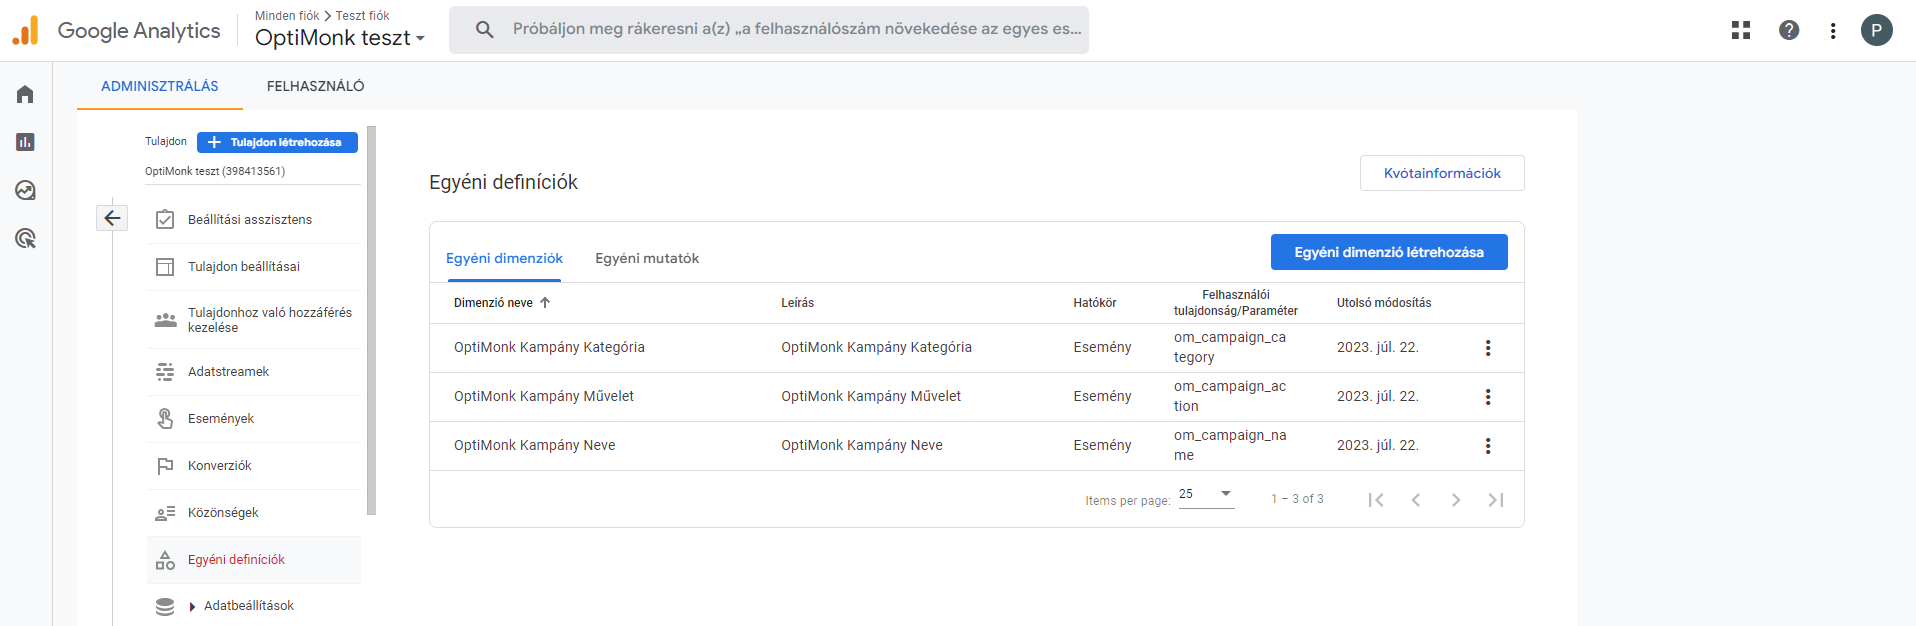Select the Egyéni dimenziók tab
Screen dimensions: 1916x626
click(504, 258)
